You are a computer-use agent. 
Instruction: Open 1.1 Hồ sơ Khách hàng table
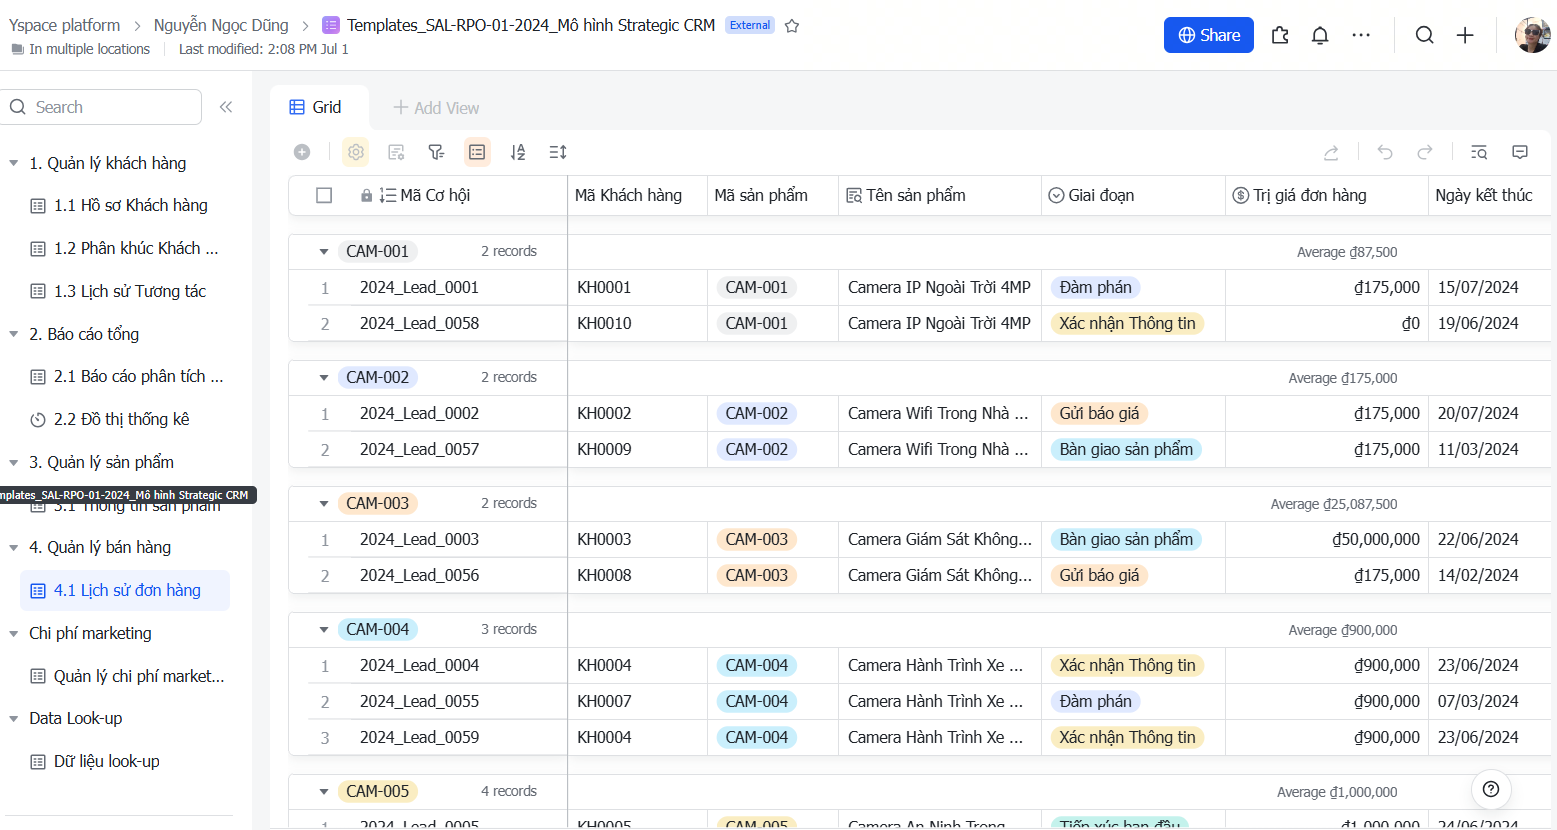pos(125,205)
